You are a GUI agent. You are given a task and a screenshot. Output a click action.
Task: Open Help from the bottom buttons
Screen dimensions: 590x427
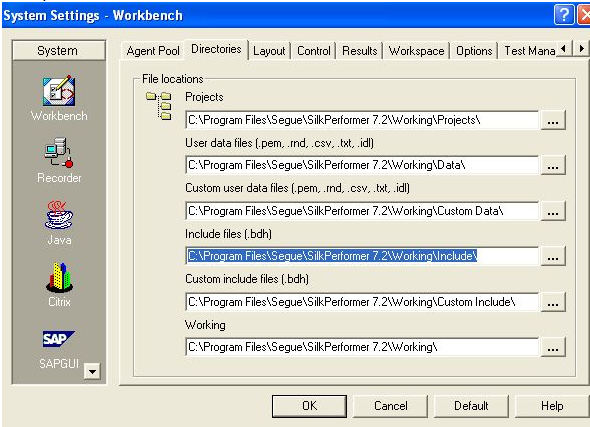point(552,406)
